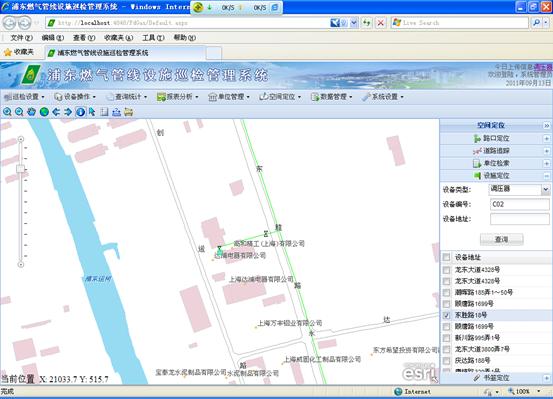Expand the 路口定位 panel section
The width and height of the screenshot is (553, 399).
click(x=546, y=138)
